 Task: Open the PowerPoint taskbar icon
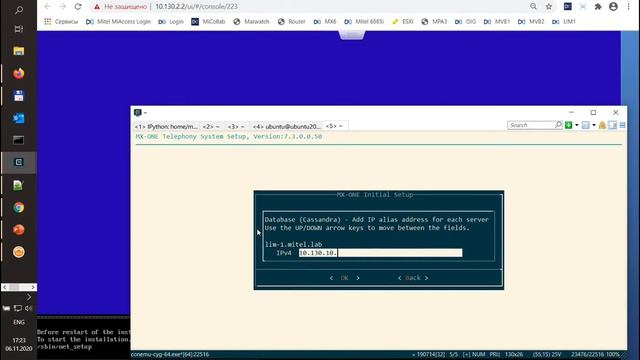pyautogui.click(x=18, y=229)
